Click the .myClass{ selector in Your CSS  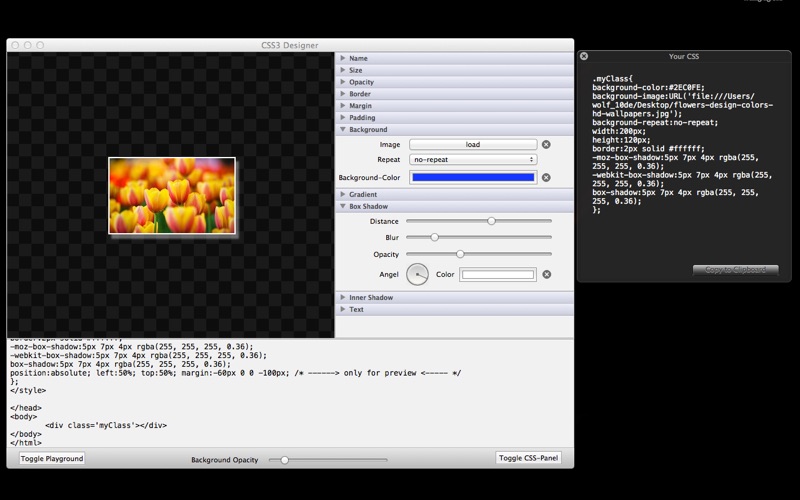pyautogui.click(x=612, y=79)
